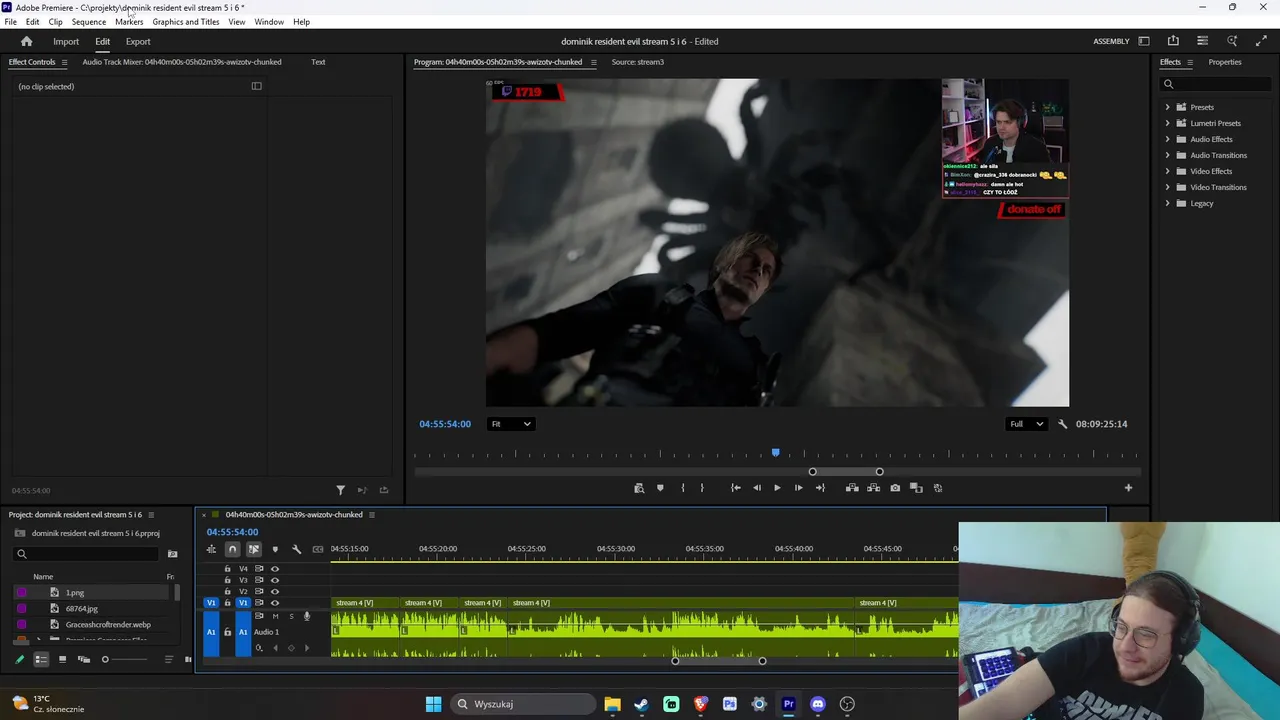Image resolution: width=1280 pixels, height=720 pixels.
Task: Open Discord from the Windows taskbar
Action: (x=818, y=704)
